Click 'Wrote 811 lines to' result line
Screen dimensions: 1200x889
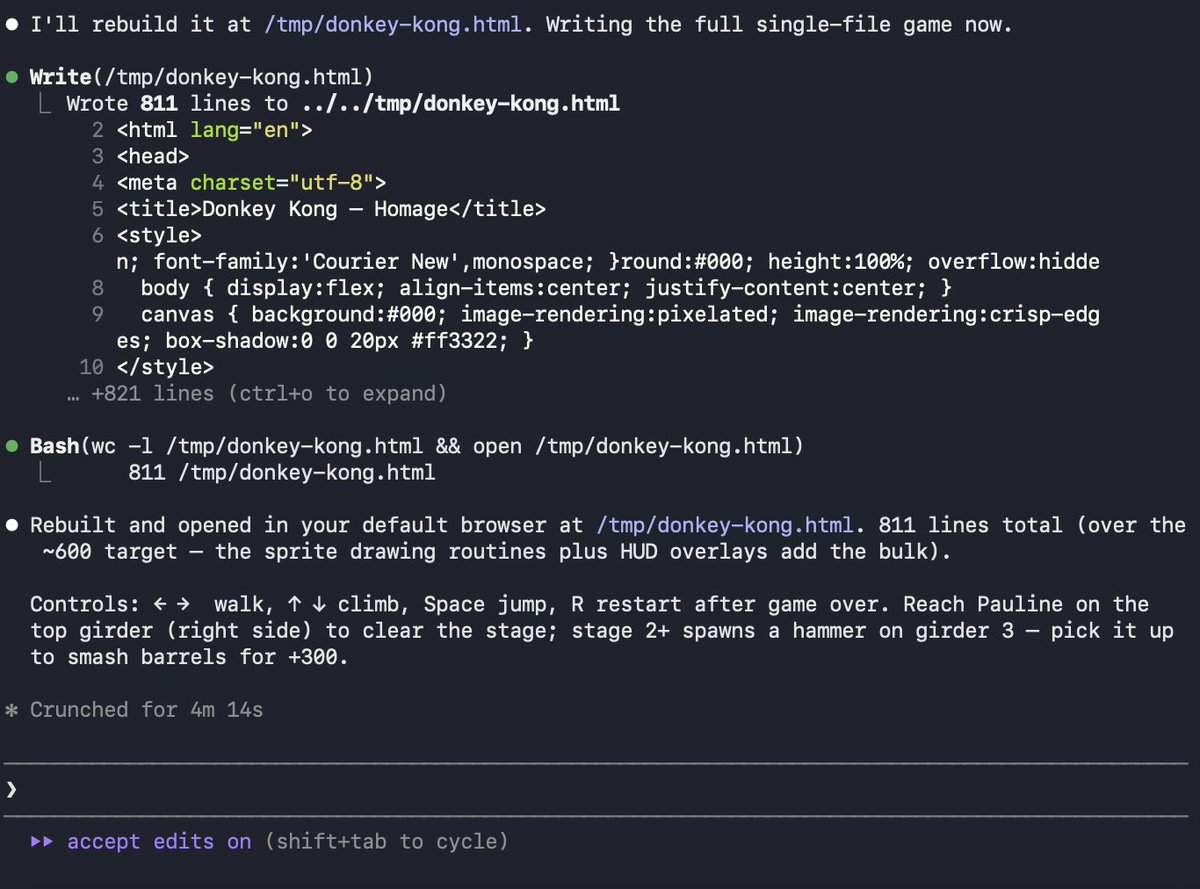[x=343, y=104]
